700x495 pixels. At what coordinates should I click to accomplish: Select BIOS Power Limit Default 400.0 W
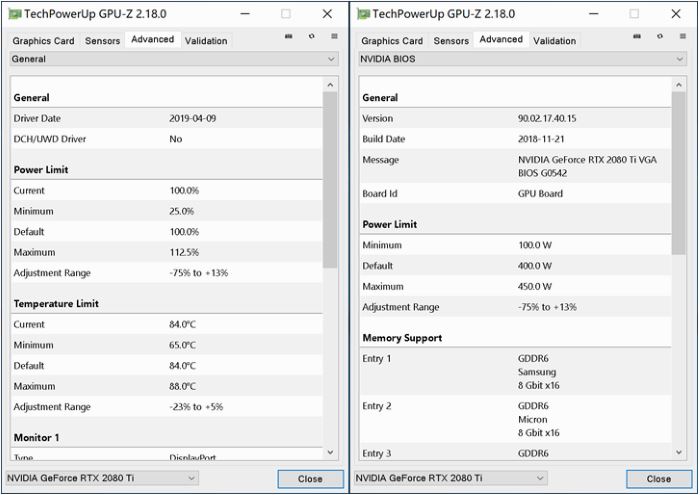(535, 266)
